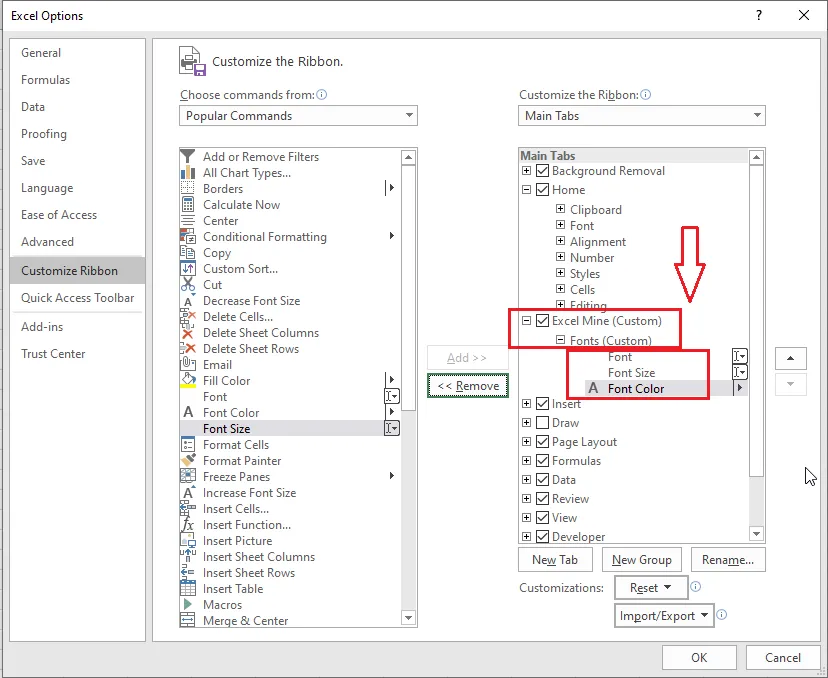
Task: Click the Rename button
Action: pos(728,559)
